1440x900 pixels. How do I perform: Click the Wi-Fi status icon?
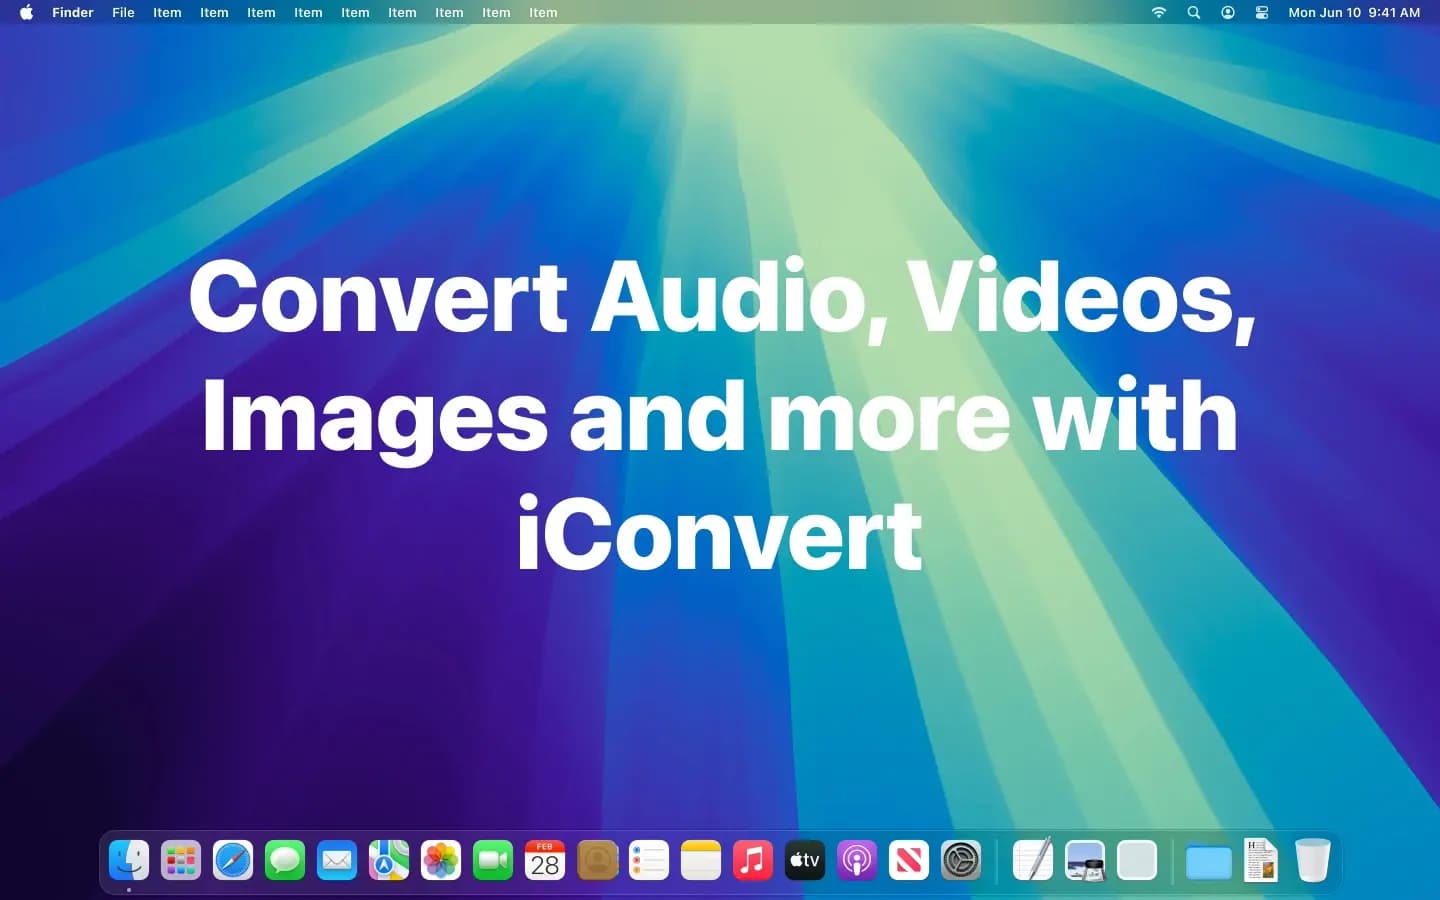click(x=1159, y=12)
